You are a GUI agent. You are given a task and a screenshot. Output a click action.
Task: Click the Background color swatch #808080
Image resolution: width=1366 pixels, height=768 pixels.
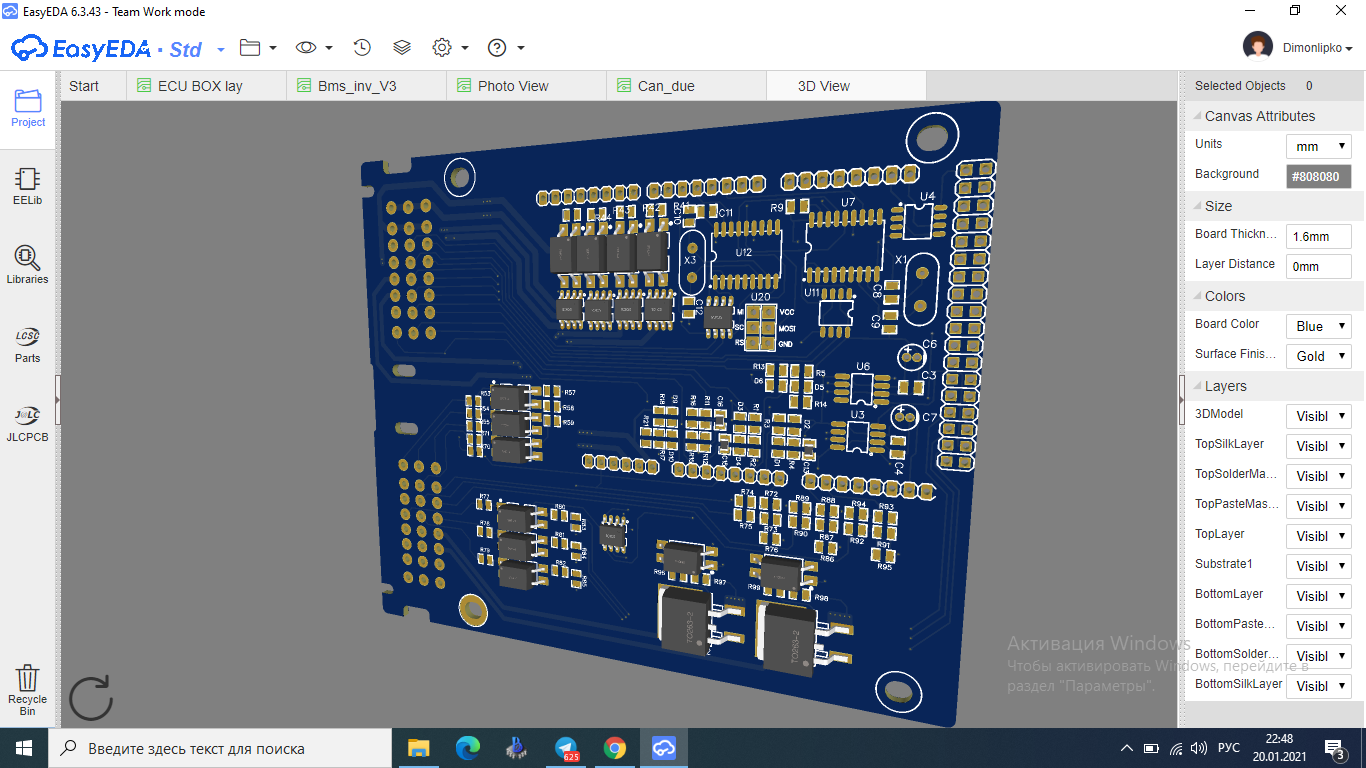tap(1318, 176)
